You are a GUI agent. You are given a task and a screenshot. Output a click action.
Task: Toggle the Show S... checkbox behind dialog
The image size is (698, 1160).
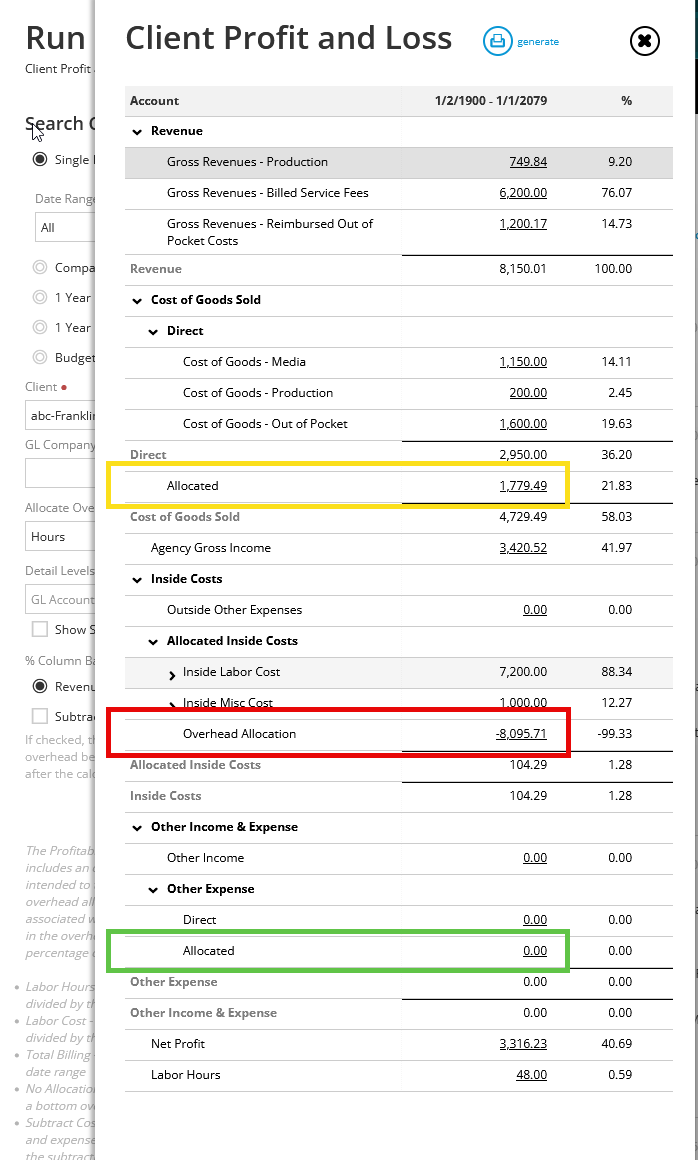click(x=40, y=630)
